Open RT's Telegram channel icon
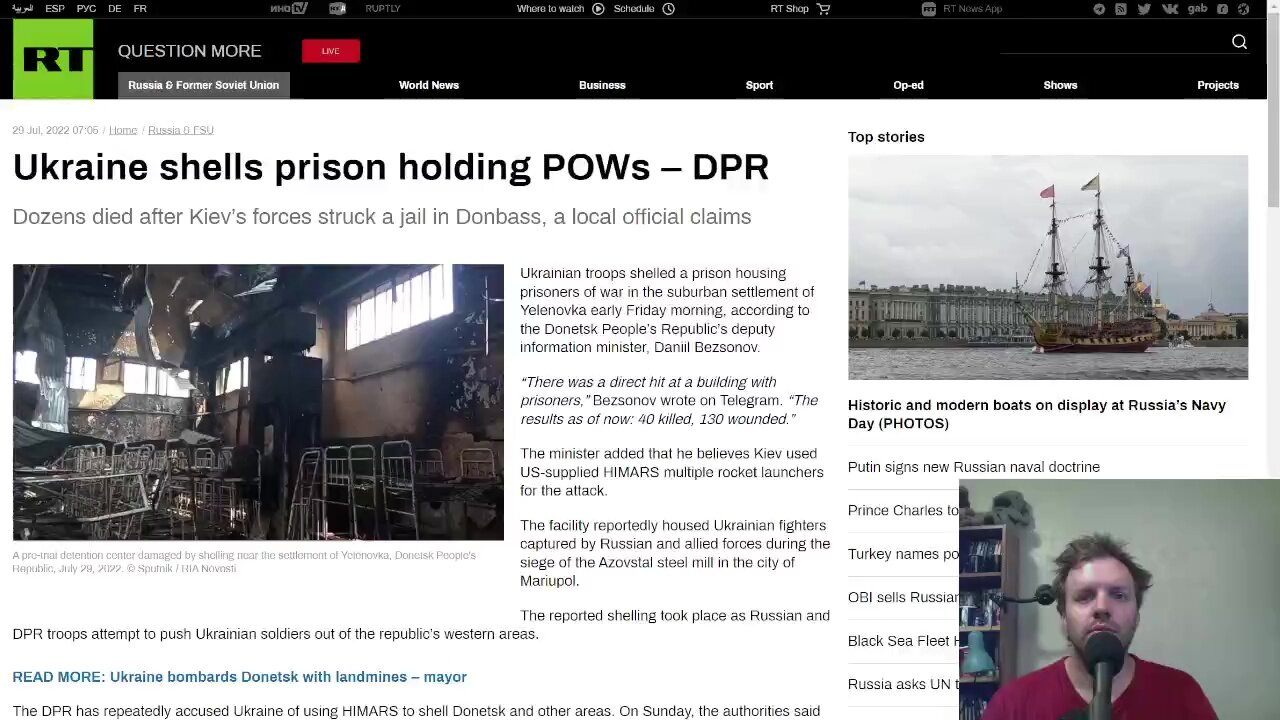The height and width of the screenshot is (720, 1280). (1099, 9)
